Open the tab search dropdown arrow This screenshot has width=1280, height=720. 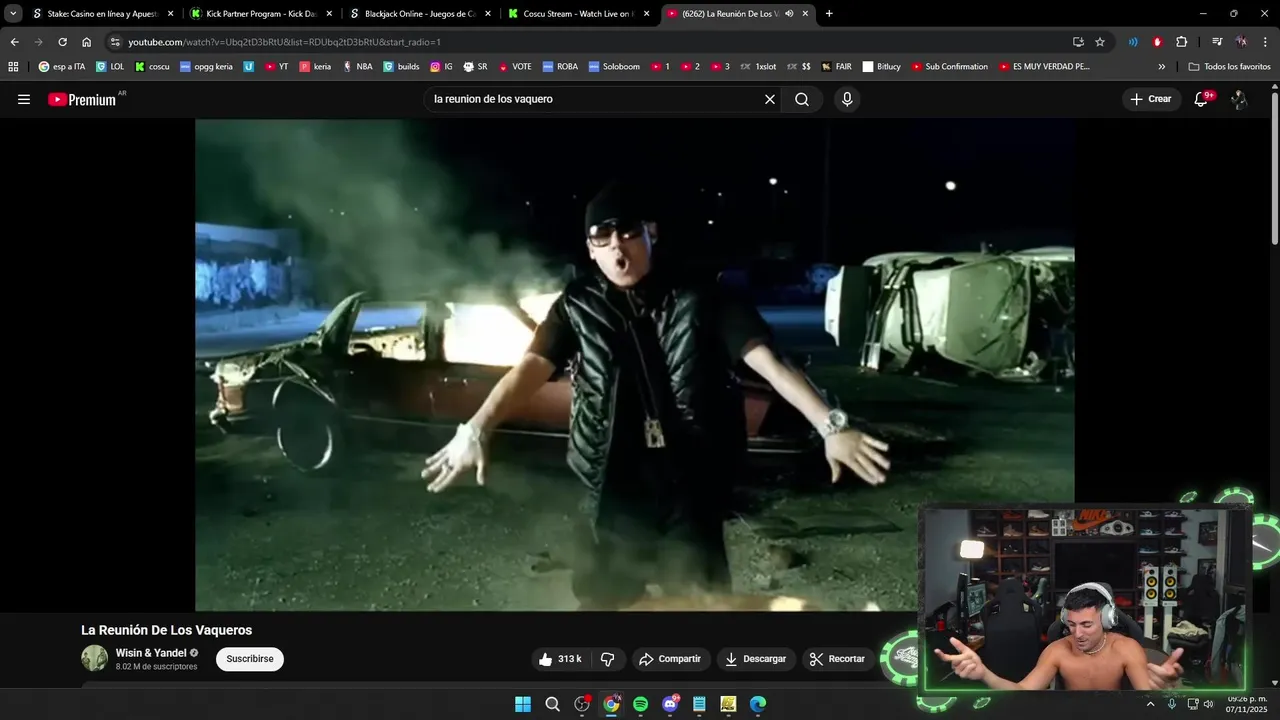click(13, 14)
